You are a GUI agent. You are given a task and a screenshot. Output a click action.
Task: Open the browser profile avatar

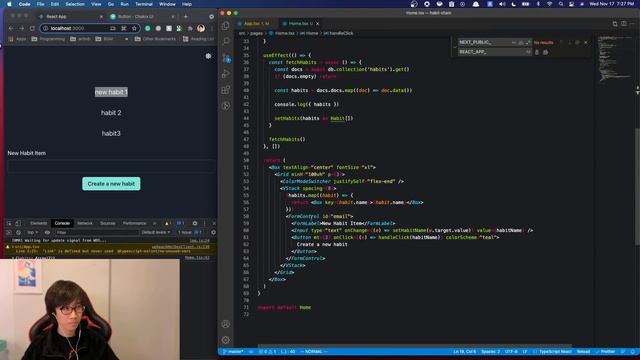[x=201, y=28]
